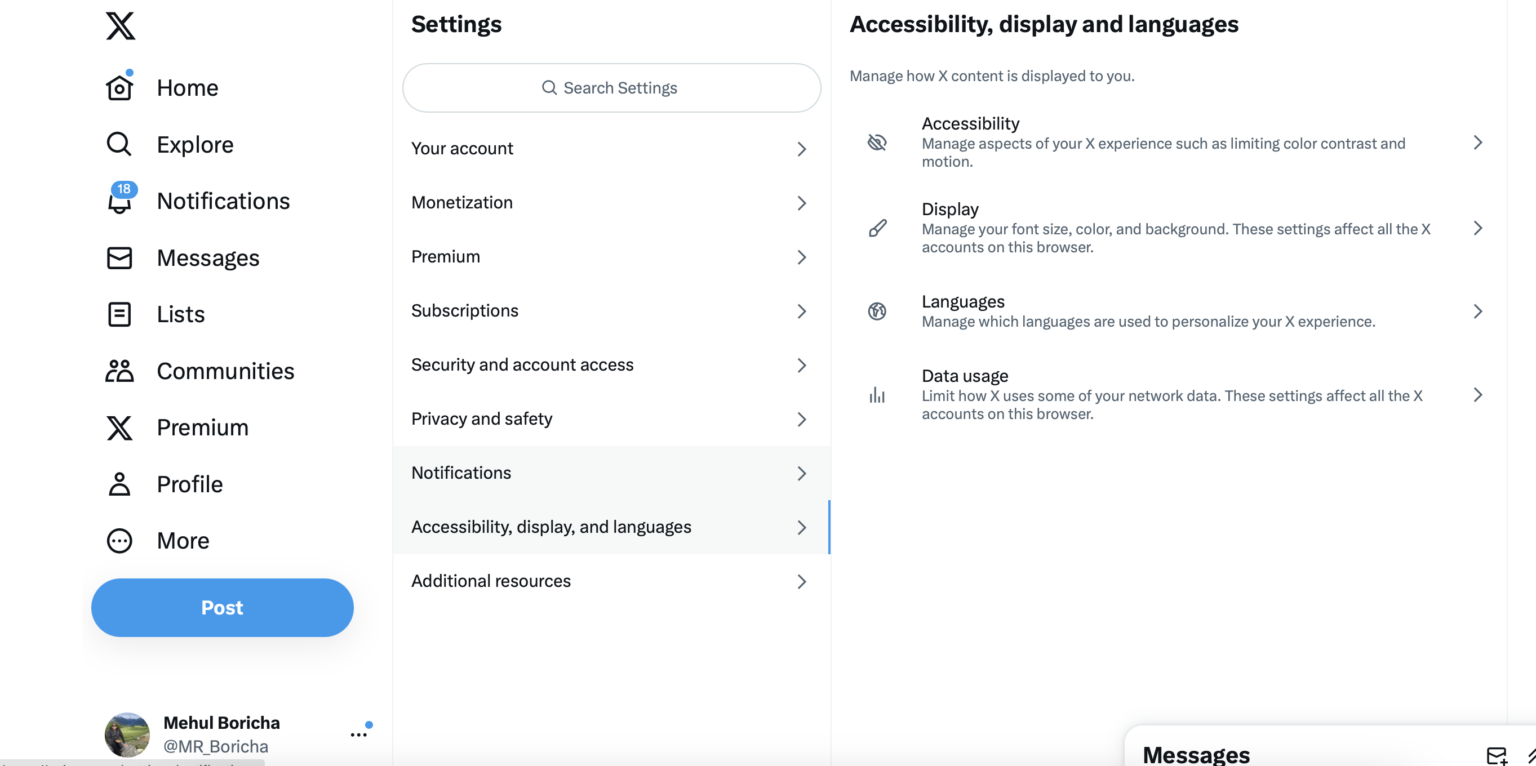Expand the Data usage chevron
This screenshot has height=766, width=1536.
click(1477, 395)
